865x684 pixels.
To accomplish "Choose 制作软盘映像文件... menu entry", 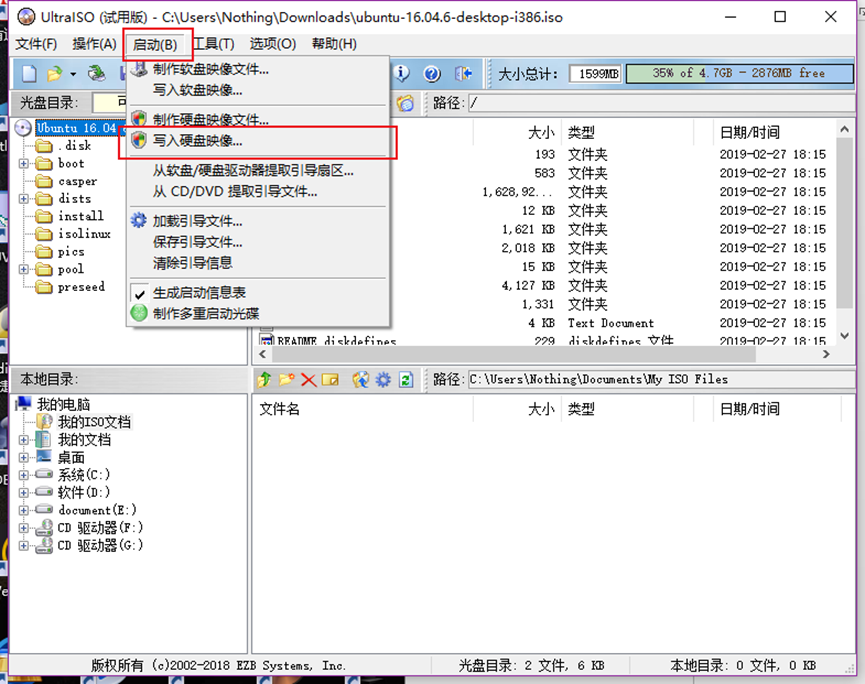I will 258,70.
